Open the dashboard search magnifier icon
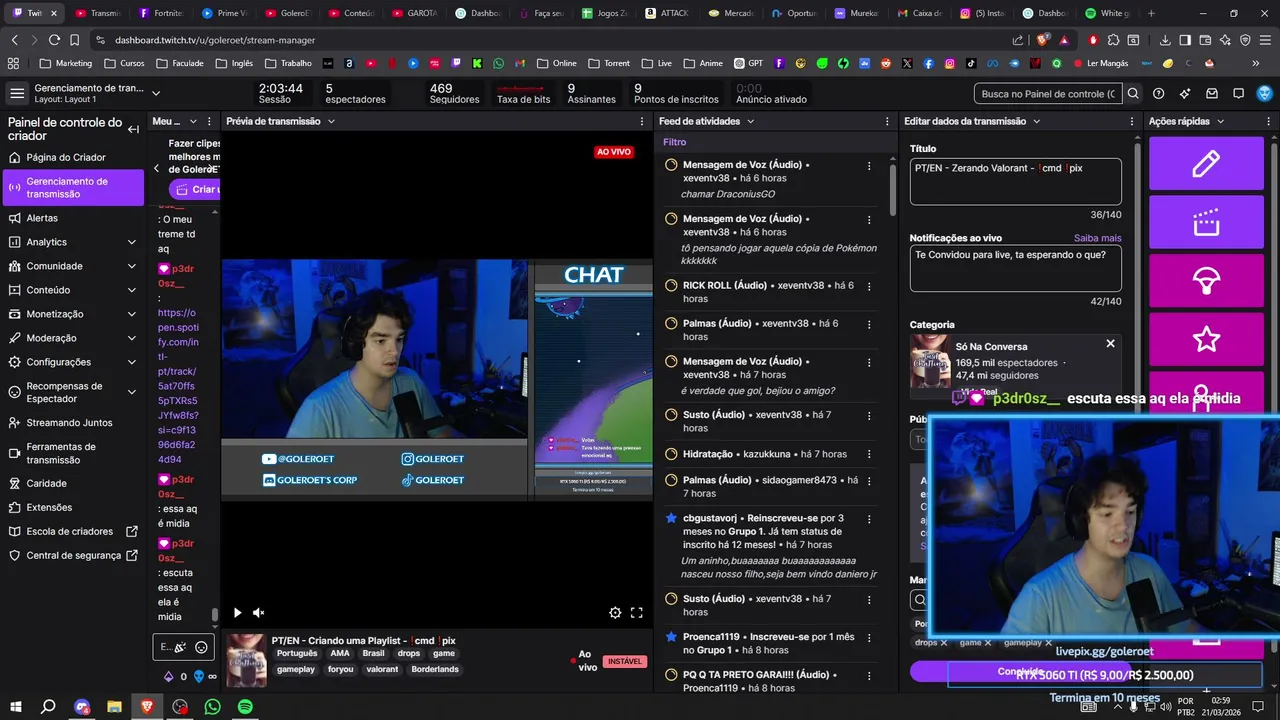This screenshot has width=1280, height=720. click(1133, 94)
